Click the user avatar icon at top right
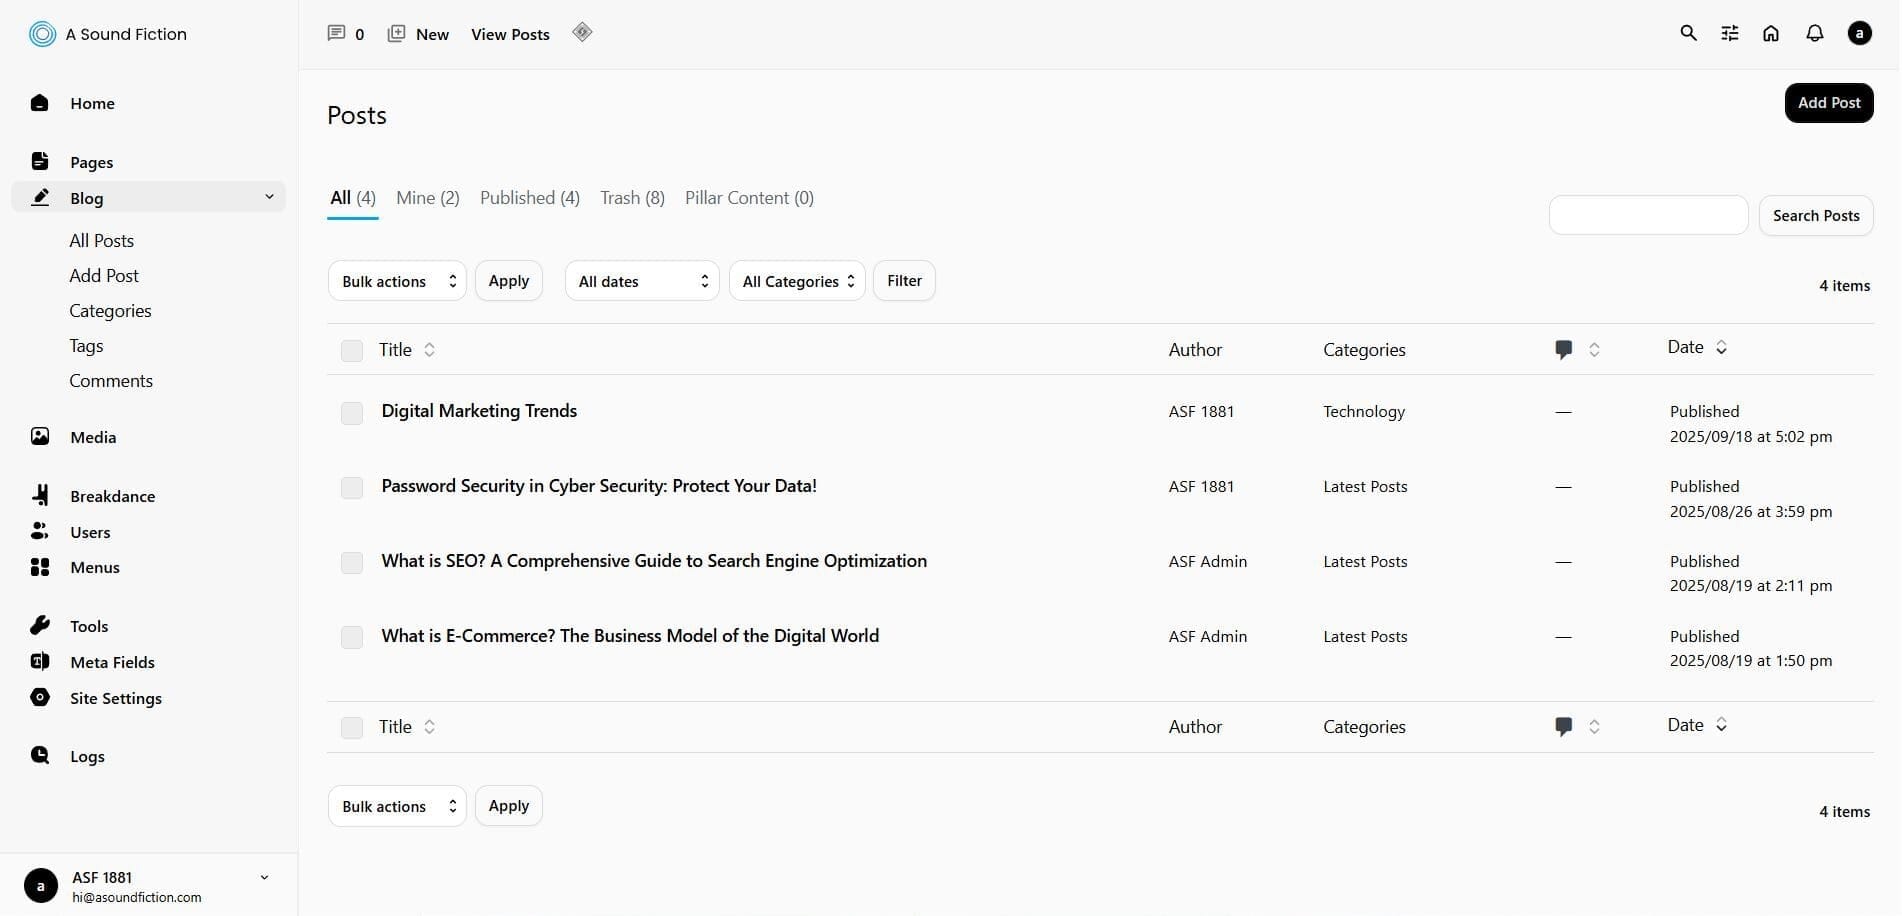The image size is (1902, 916). [1859, 33]
